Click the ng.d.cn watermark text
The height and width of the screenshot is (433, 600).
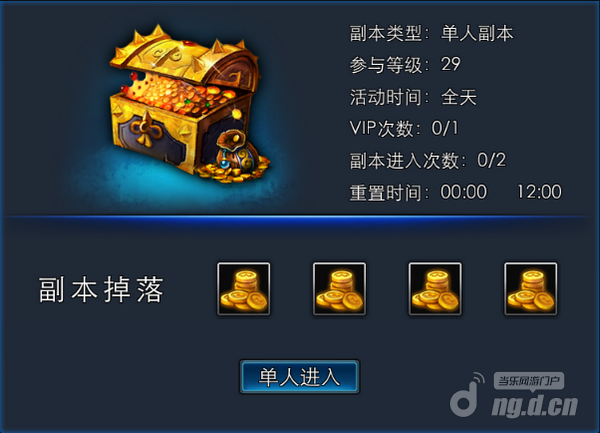[x=535, y=406]
